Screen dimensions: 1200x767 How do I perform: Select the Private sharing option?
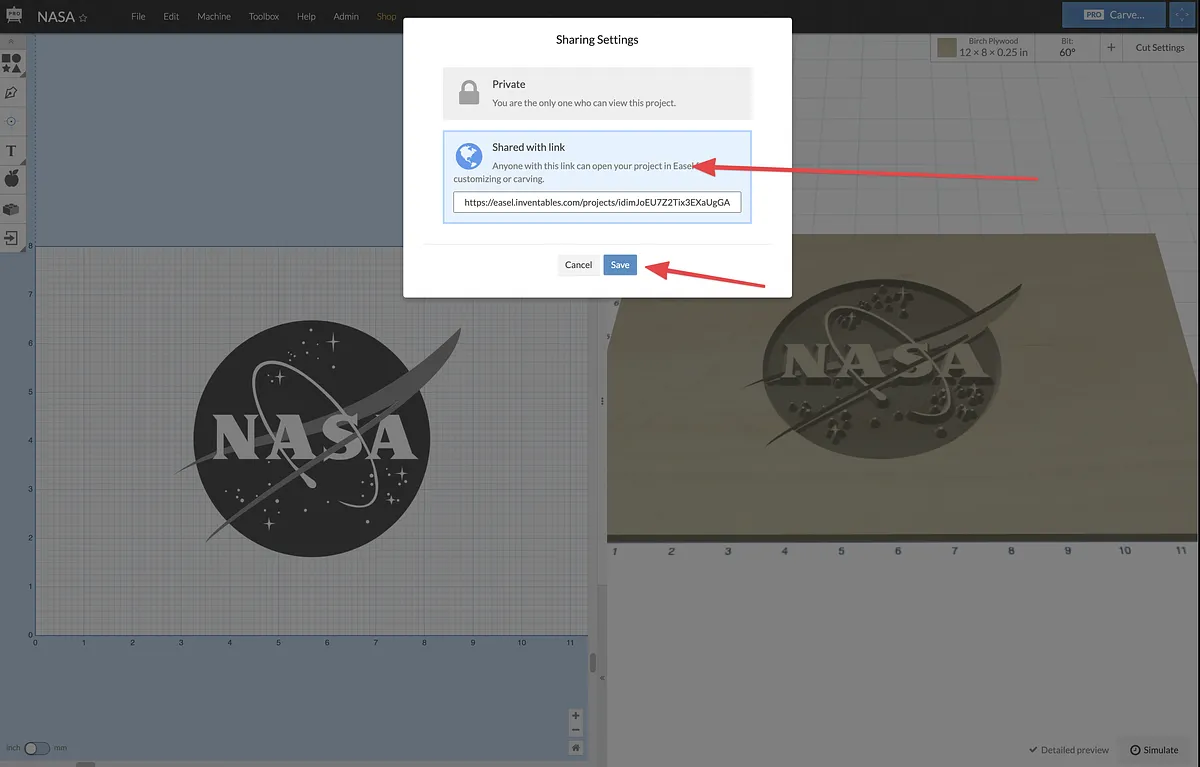pyautogui.click(x=597, y=93)
